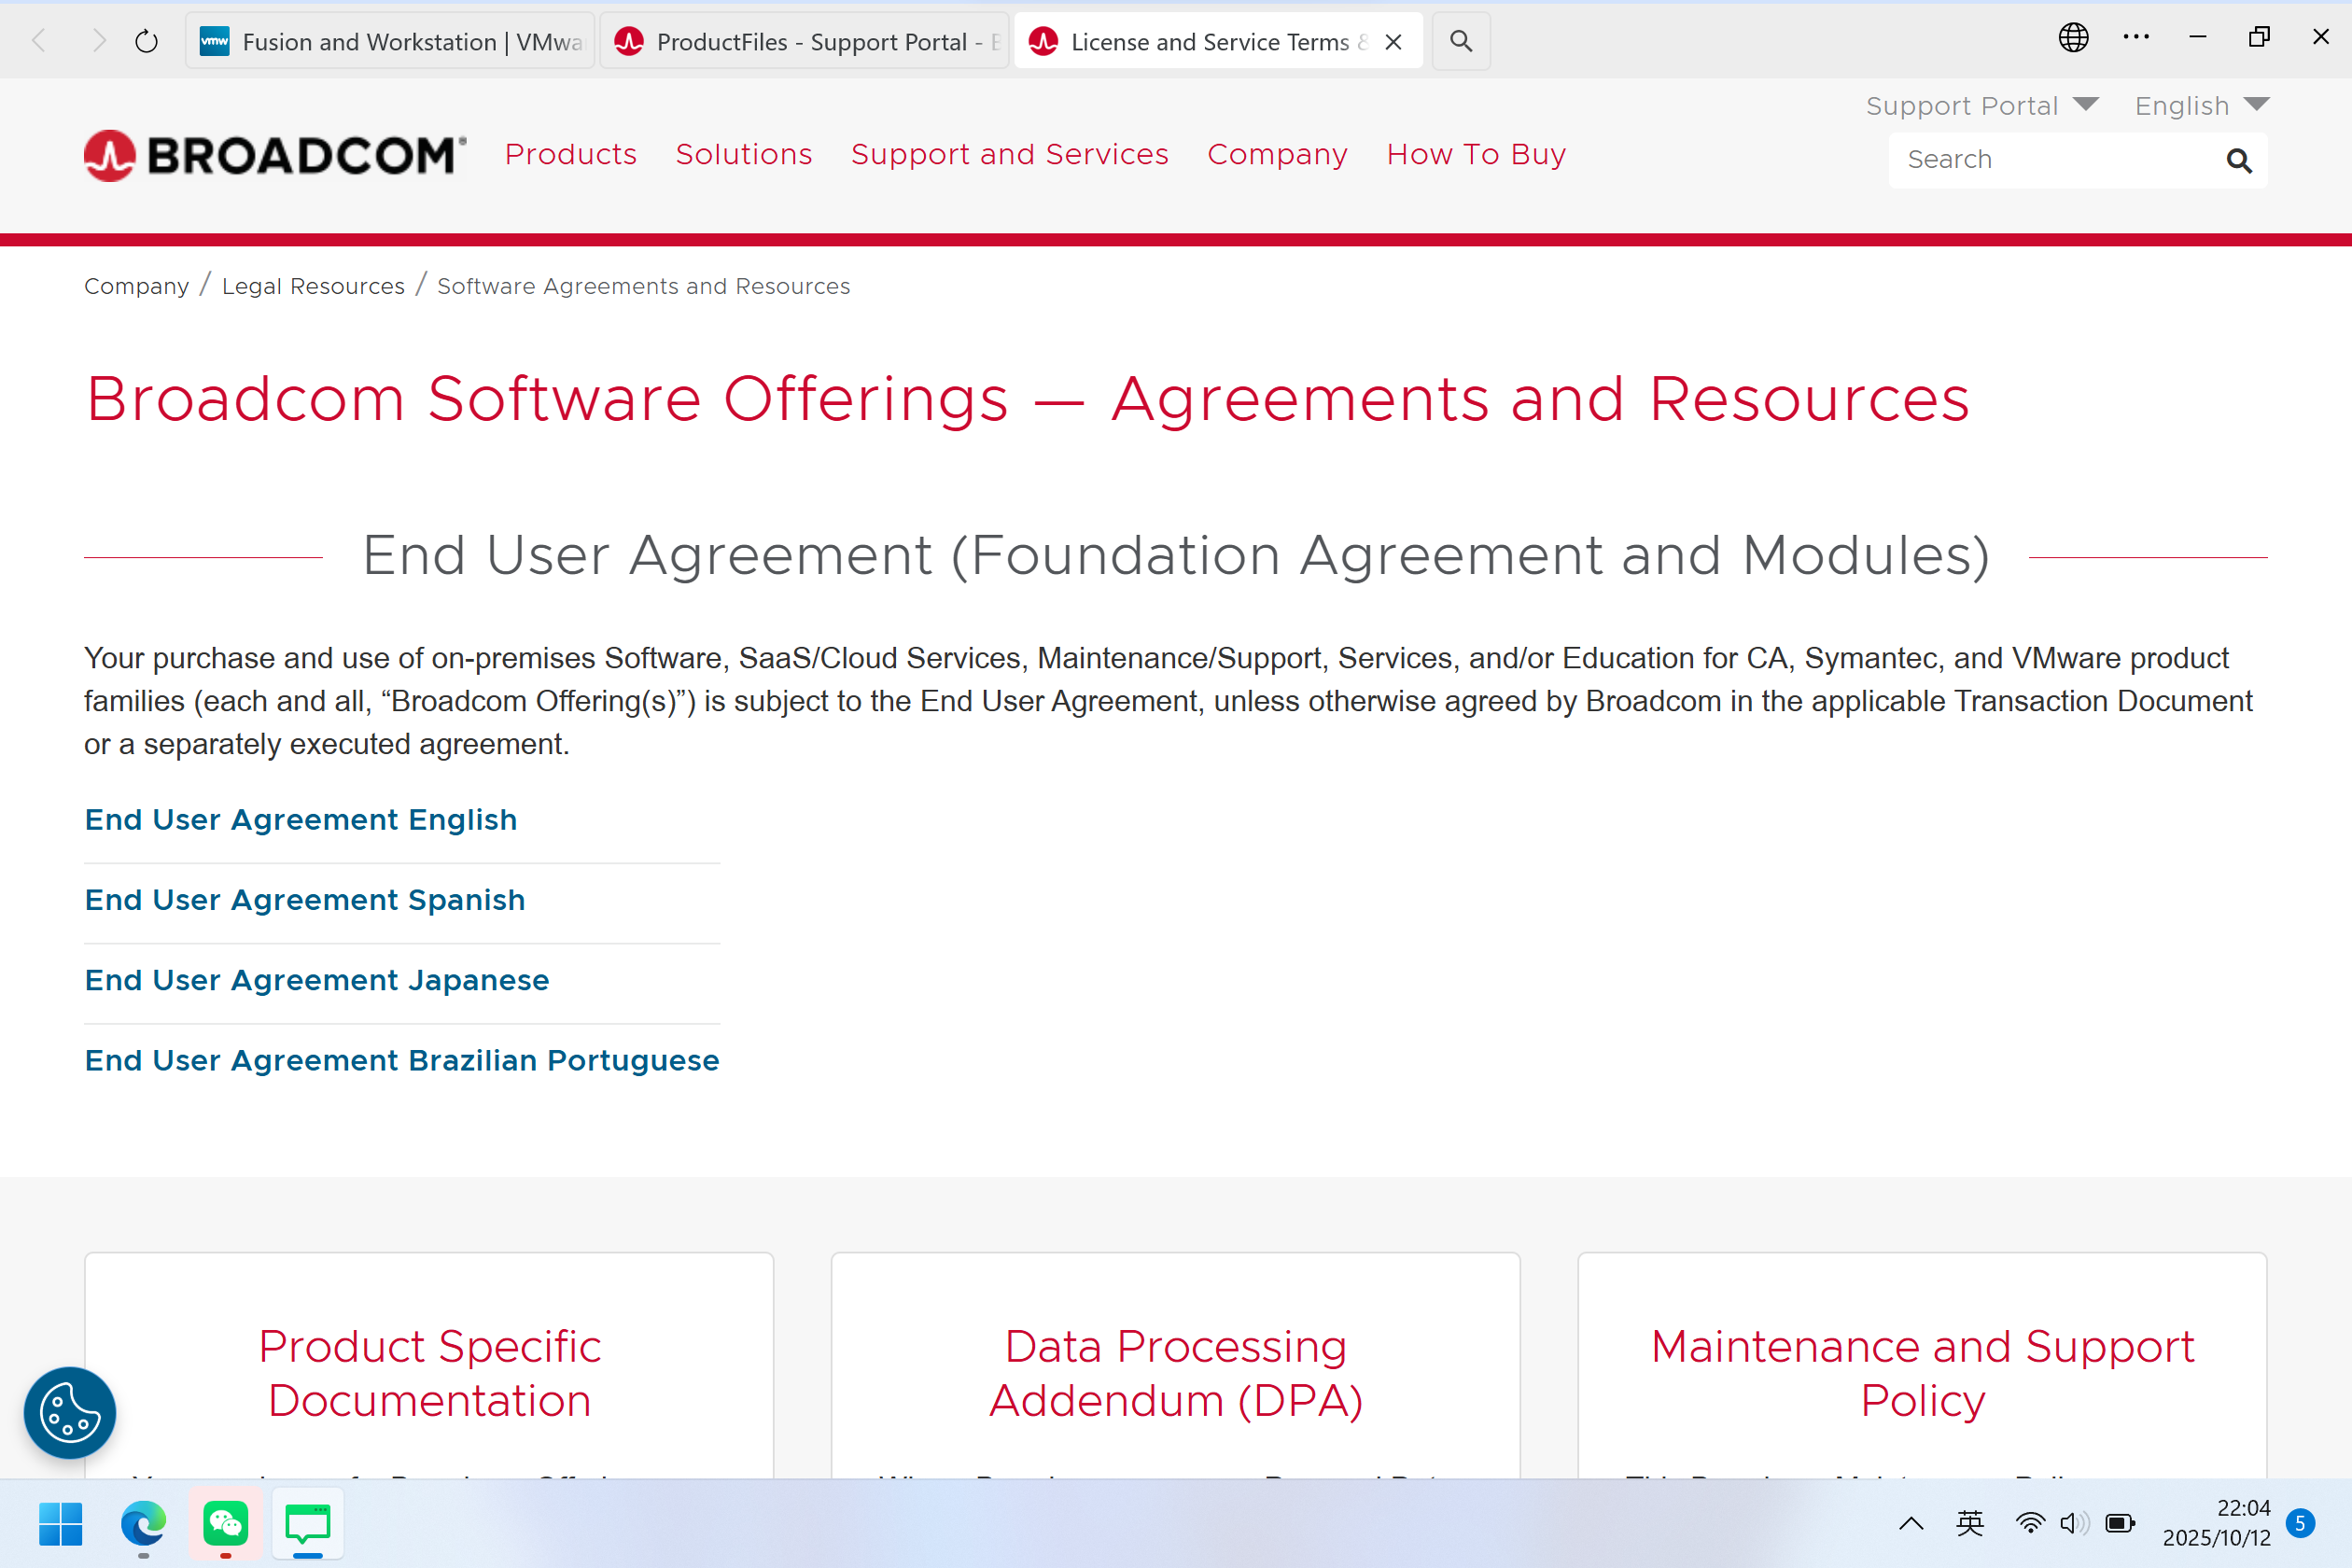The width and height of the screenshot is (2352, 1568).
Task: Click the browser reload icon
Action: point(146,41)
